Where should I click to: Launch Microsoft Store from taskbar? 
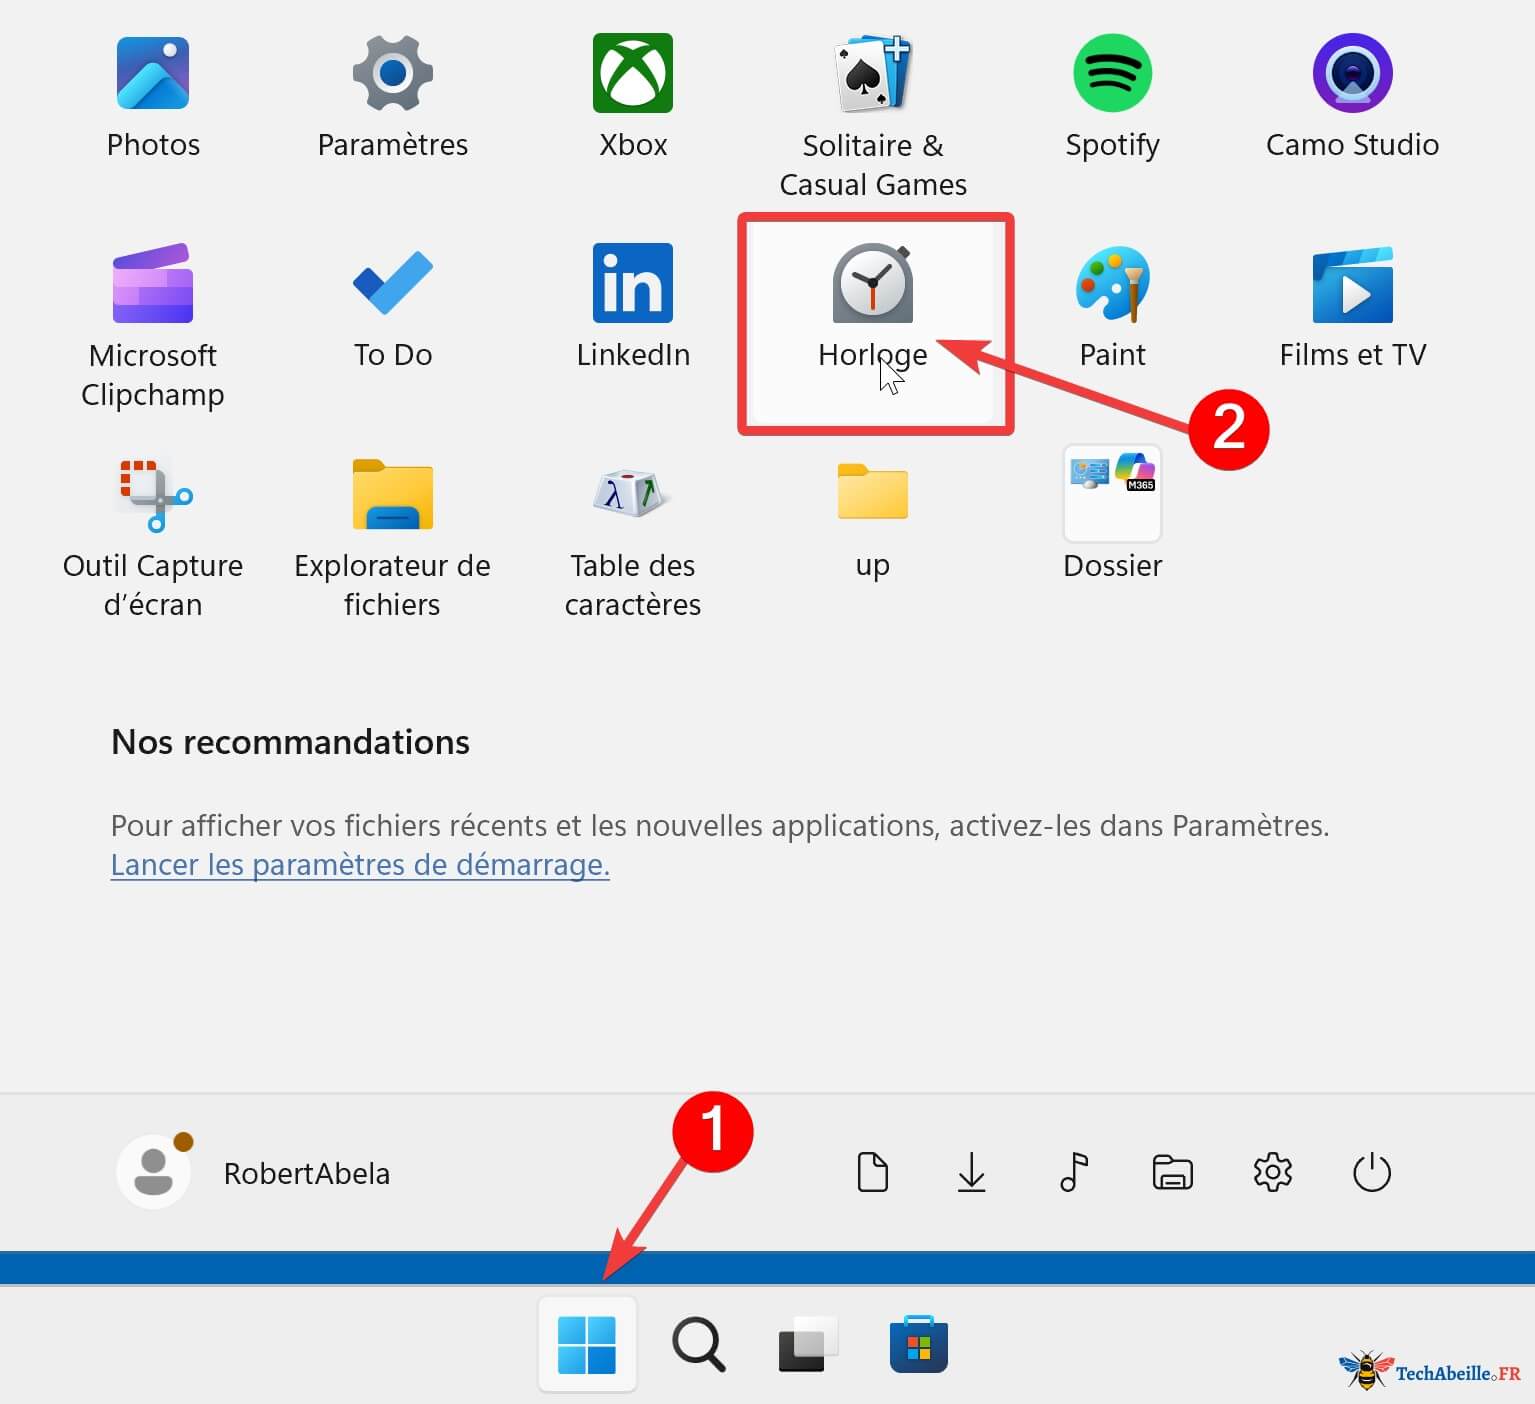coord(918,1344)
